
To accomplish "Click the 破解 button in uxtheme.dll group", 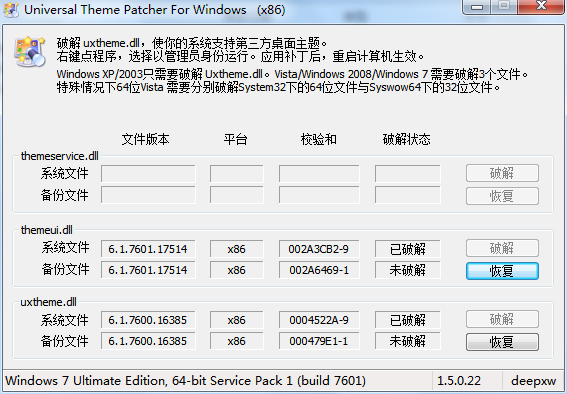I will [502, 320].
